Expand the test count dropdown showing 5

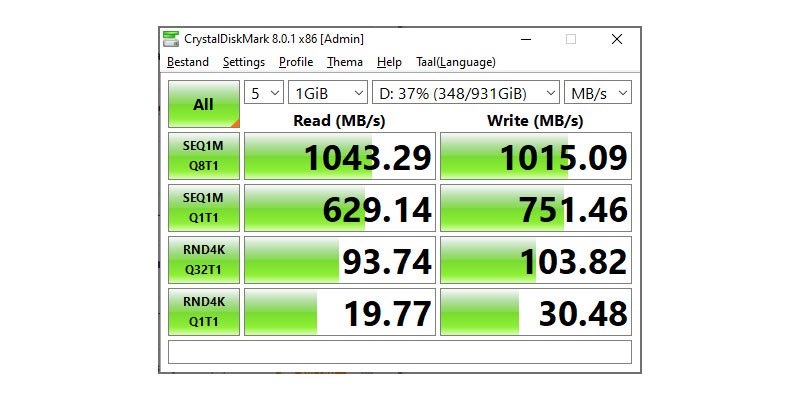pos(264,93)
